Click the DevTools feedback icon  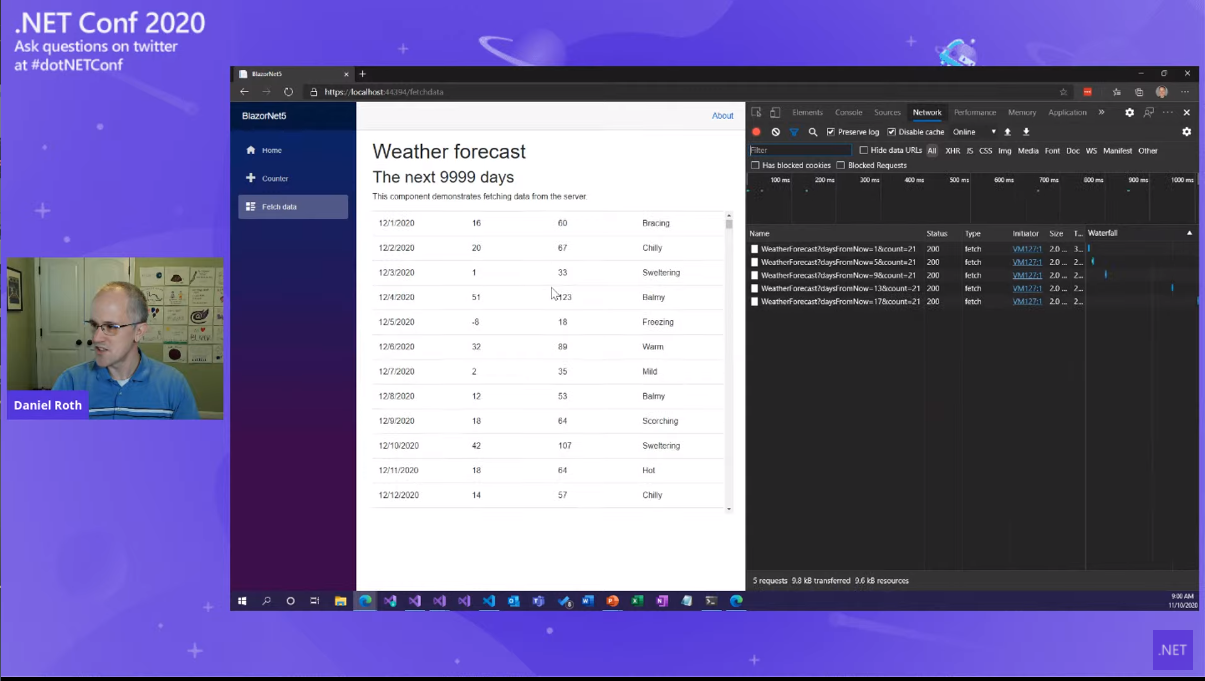click(x=1149, y=112)
